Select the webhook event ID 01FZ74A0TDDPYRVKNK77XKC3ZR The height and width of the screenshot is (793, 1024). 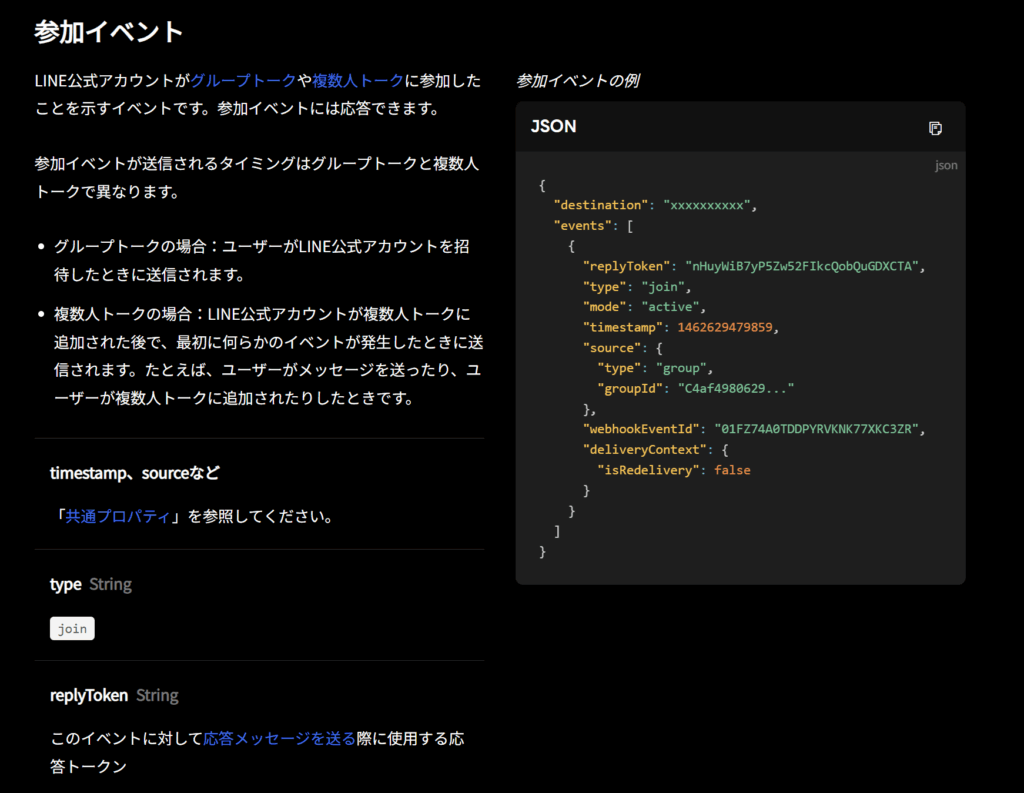[x=816, y=429]
